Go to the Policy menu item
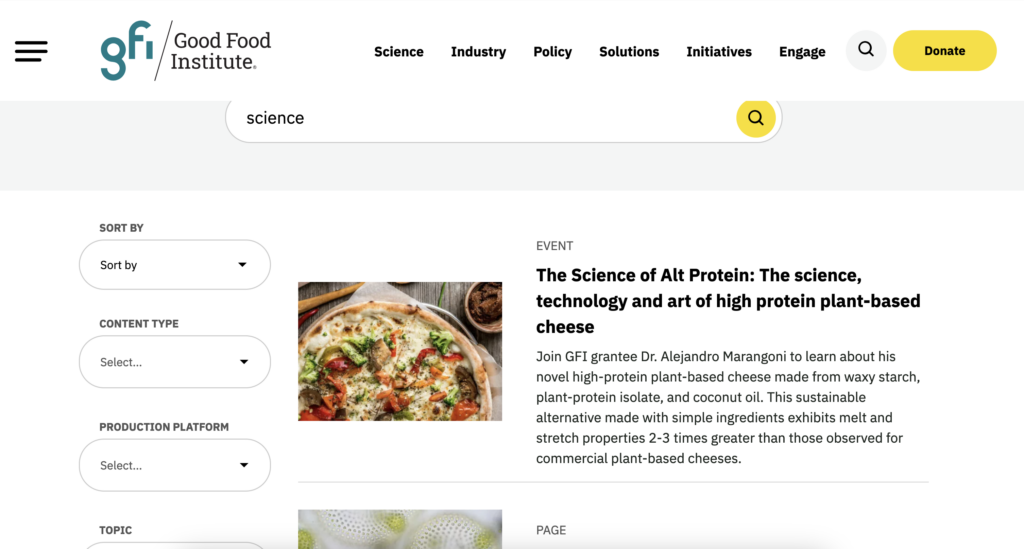Screen dimensions: 1024x549 click(x=552, y=52)
